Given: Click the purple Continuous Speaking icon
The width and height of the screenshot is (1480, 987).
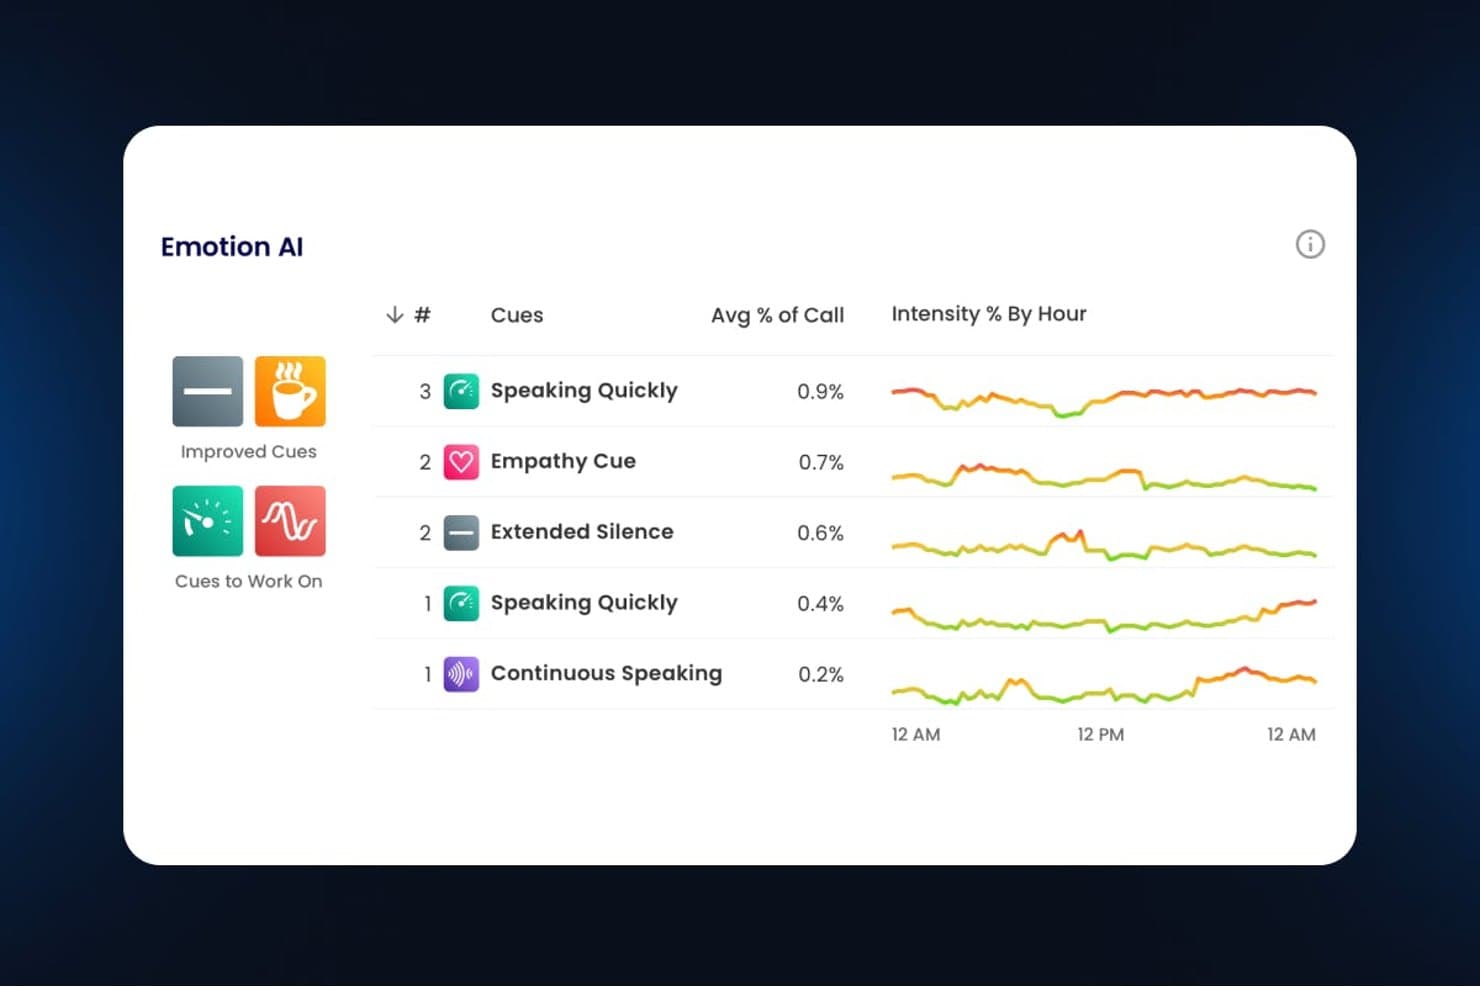Looking at the screenshot, I should point(461,674).
